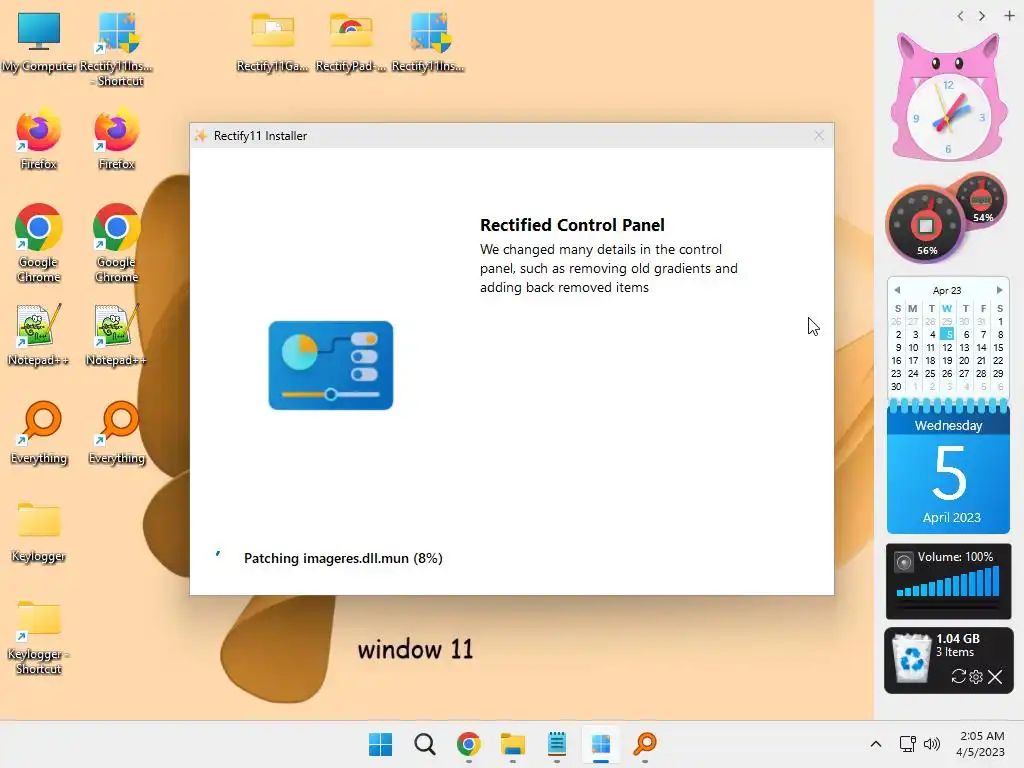Click the speaker mute icon in volume gadget
Viewport: 1024px width, 768px height.
(904, 562)
